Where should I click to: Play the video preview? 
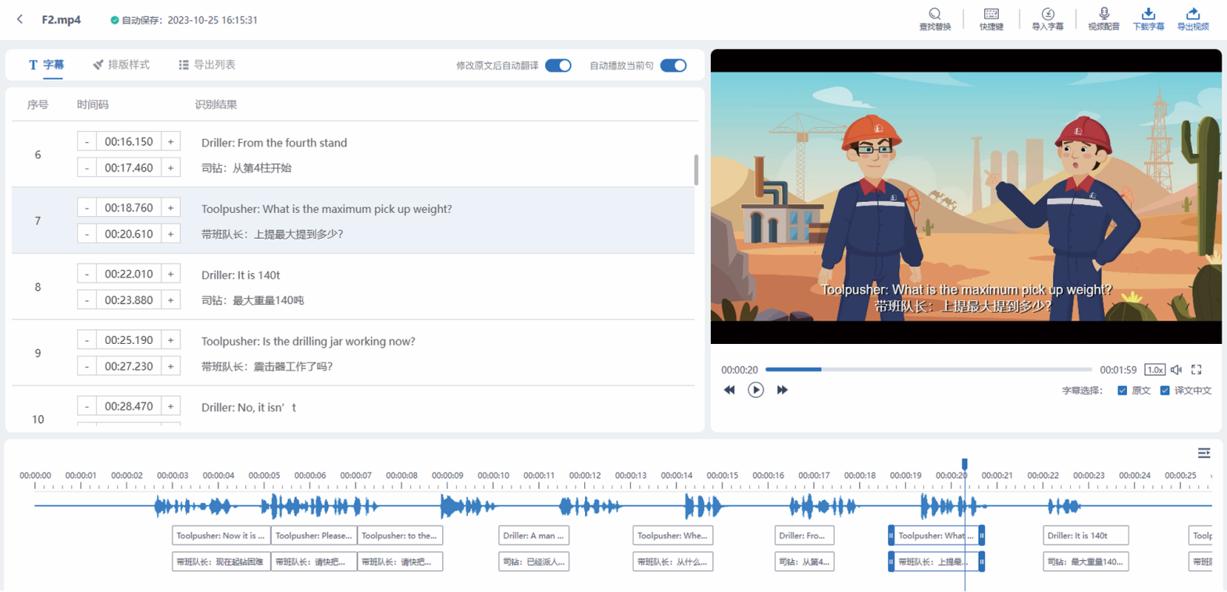(x=756, y=390)
